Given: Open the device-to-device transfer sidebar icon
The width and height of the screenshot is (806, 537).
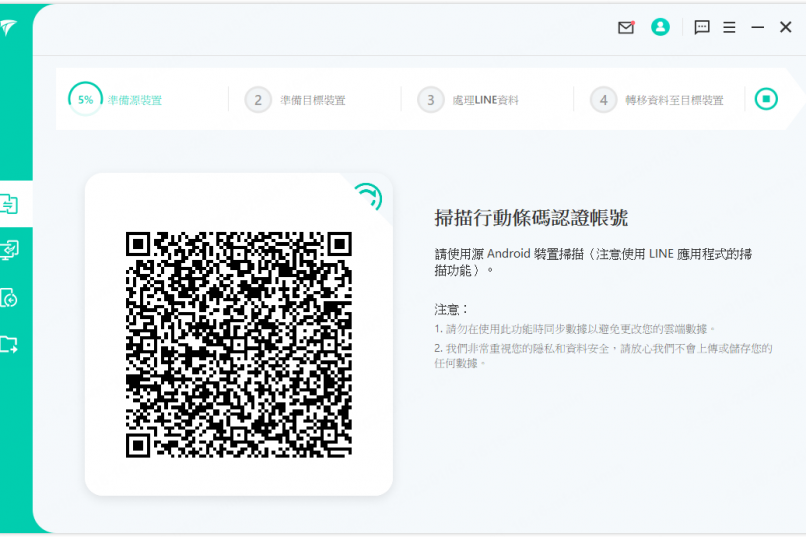Looking at the screenshot, I should (9, 205).
